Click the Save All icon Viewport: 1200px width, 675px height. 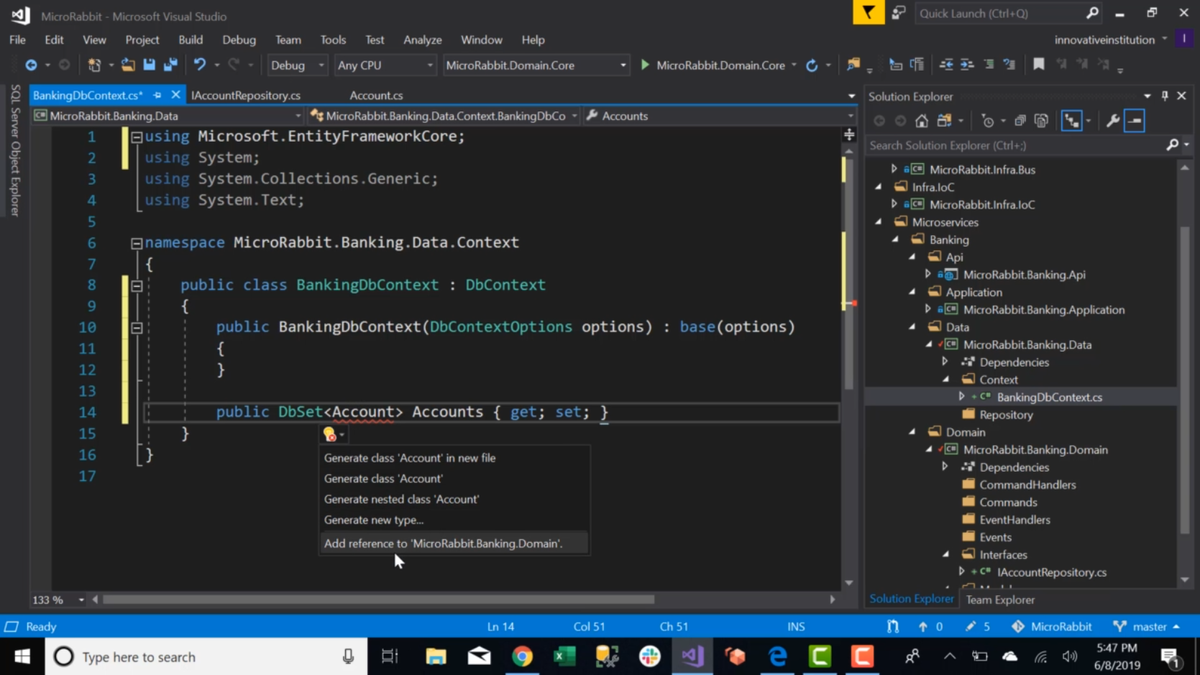click(x=170, y=65)
